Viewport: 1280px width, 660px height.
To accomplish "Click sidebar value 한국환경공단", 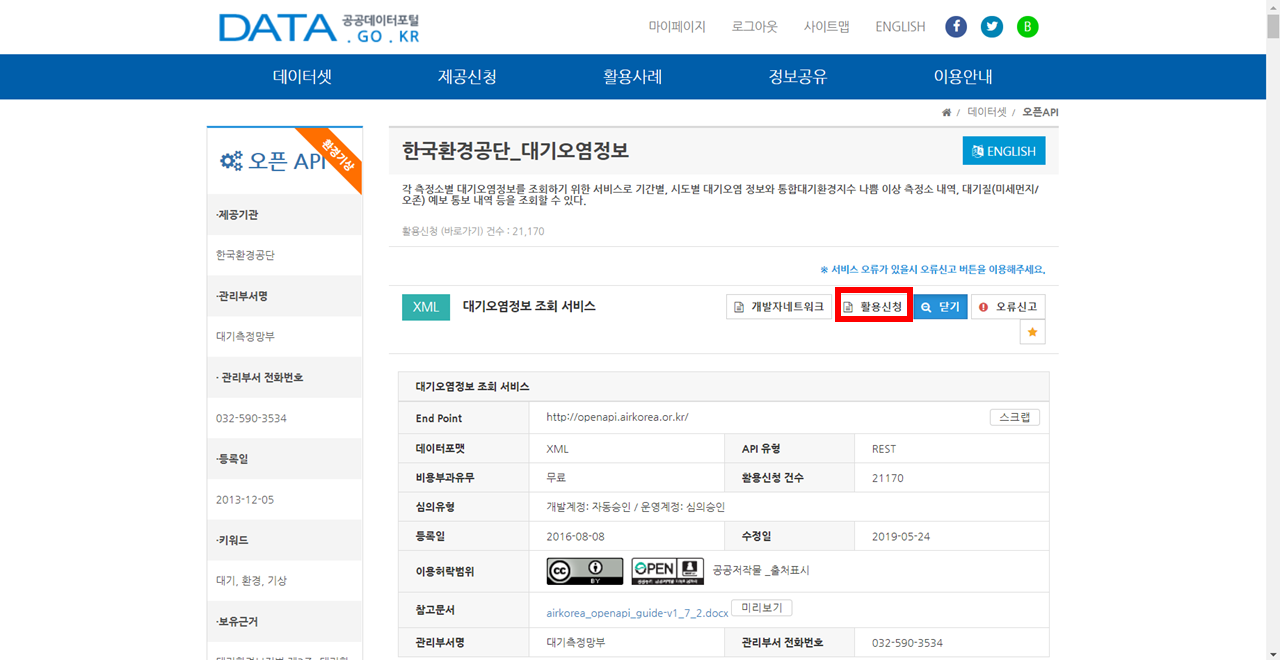I will [x=245, y=255].
